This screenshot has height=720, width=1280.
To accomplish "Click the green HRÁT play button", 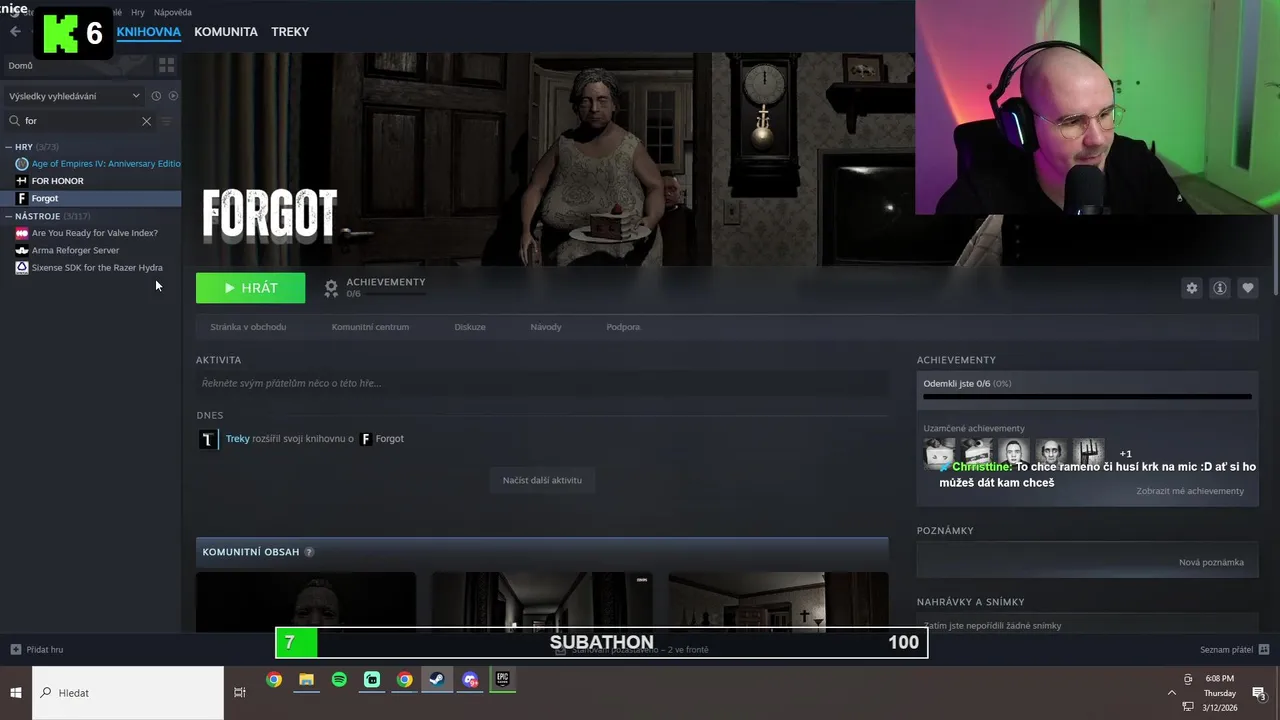I will [x=250, y=288].
